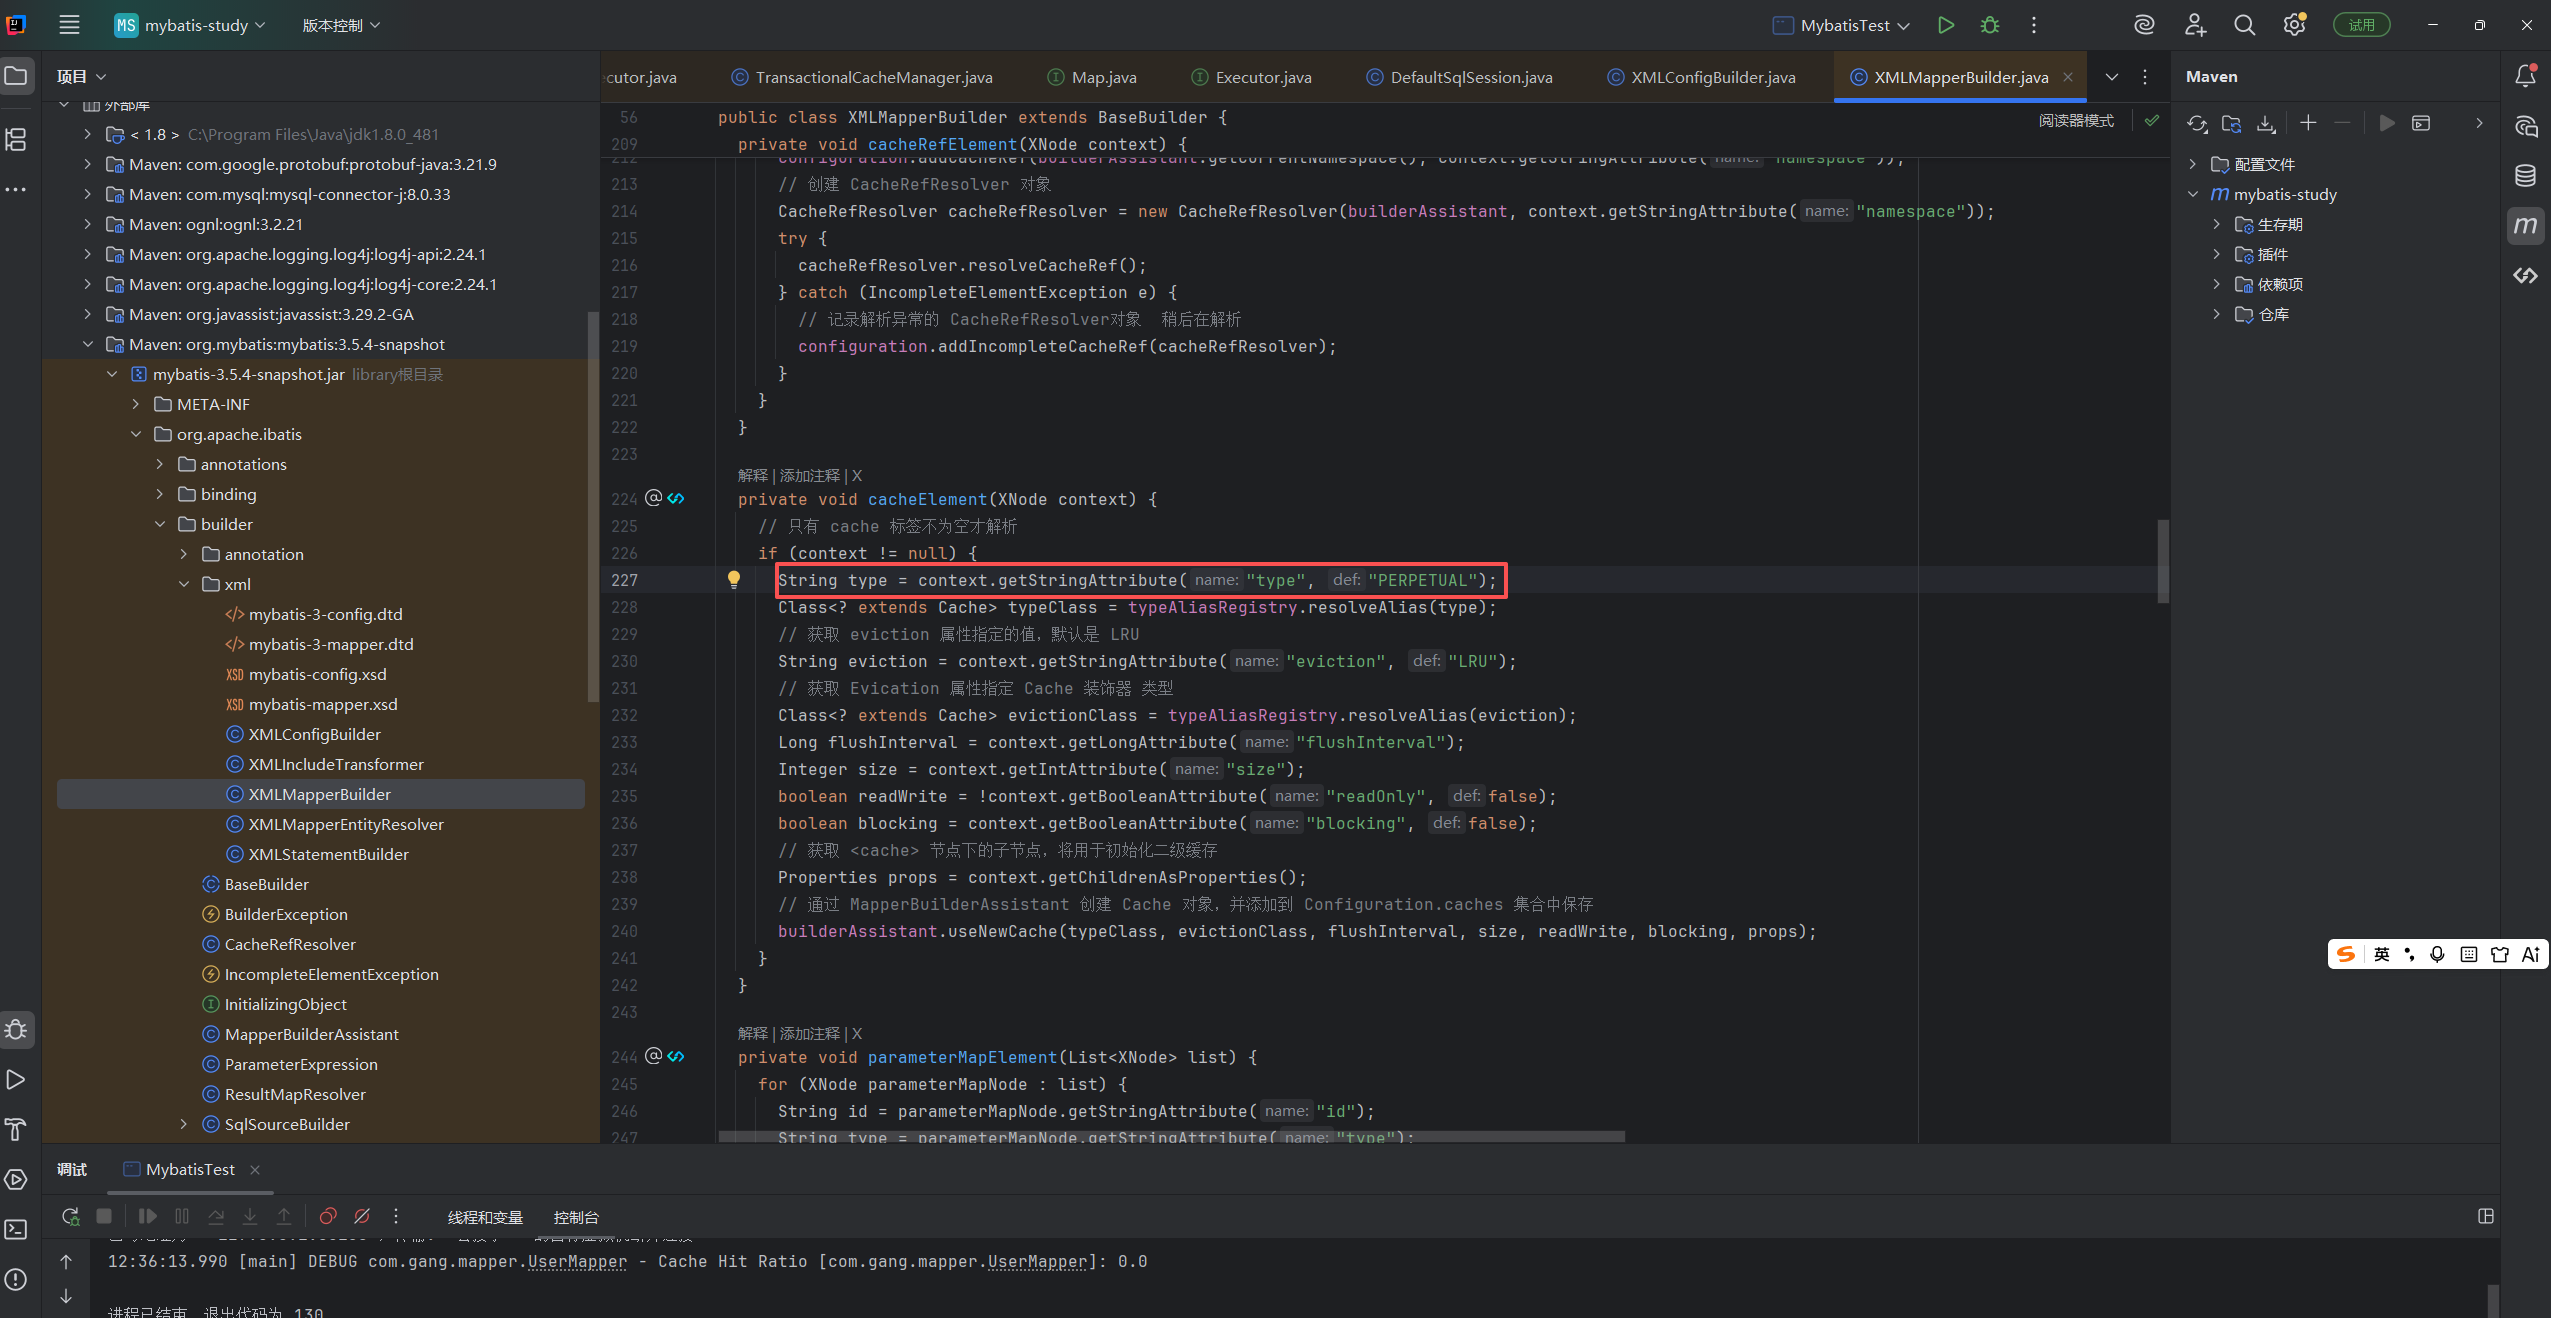The image size is (2551, 1318).
Task: Switch to TransactionalCacheManager.java tab
Action: point(862,77)
